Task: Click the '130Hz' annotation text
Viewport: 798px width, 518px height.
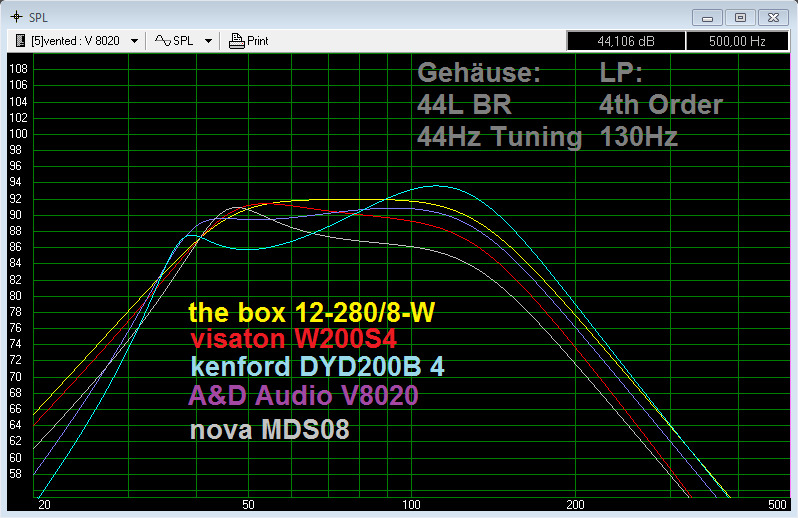Action: pyautogui.click(x=639, y=137)
